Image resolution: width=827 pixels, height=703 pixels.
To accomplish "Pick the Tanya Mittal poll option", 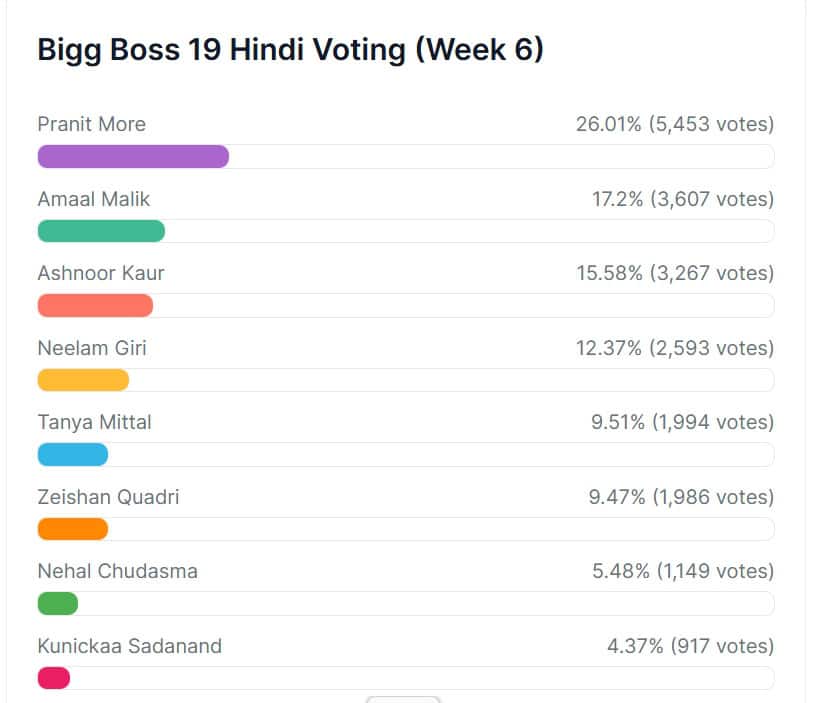I will (x=95, y=422).
